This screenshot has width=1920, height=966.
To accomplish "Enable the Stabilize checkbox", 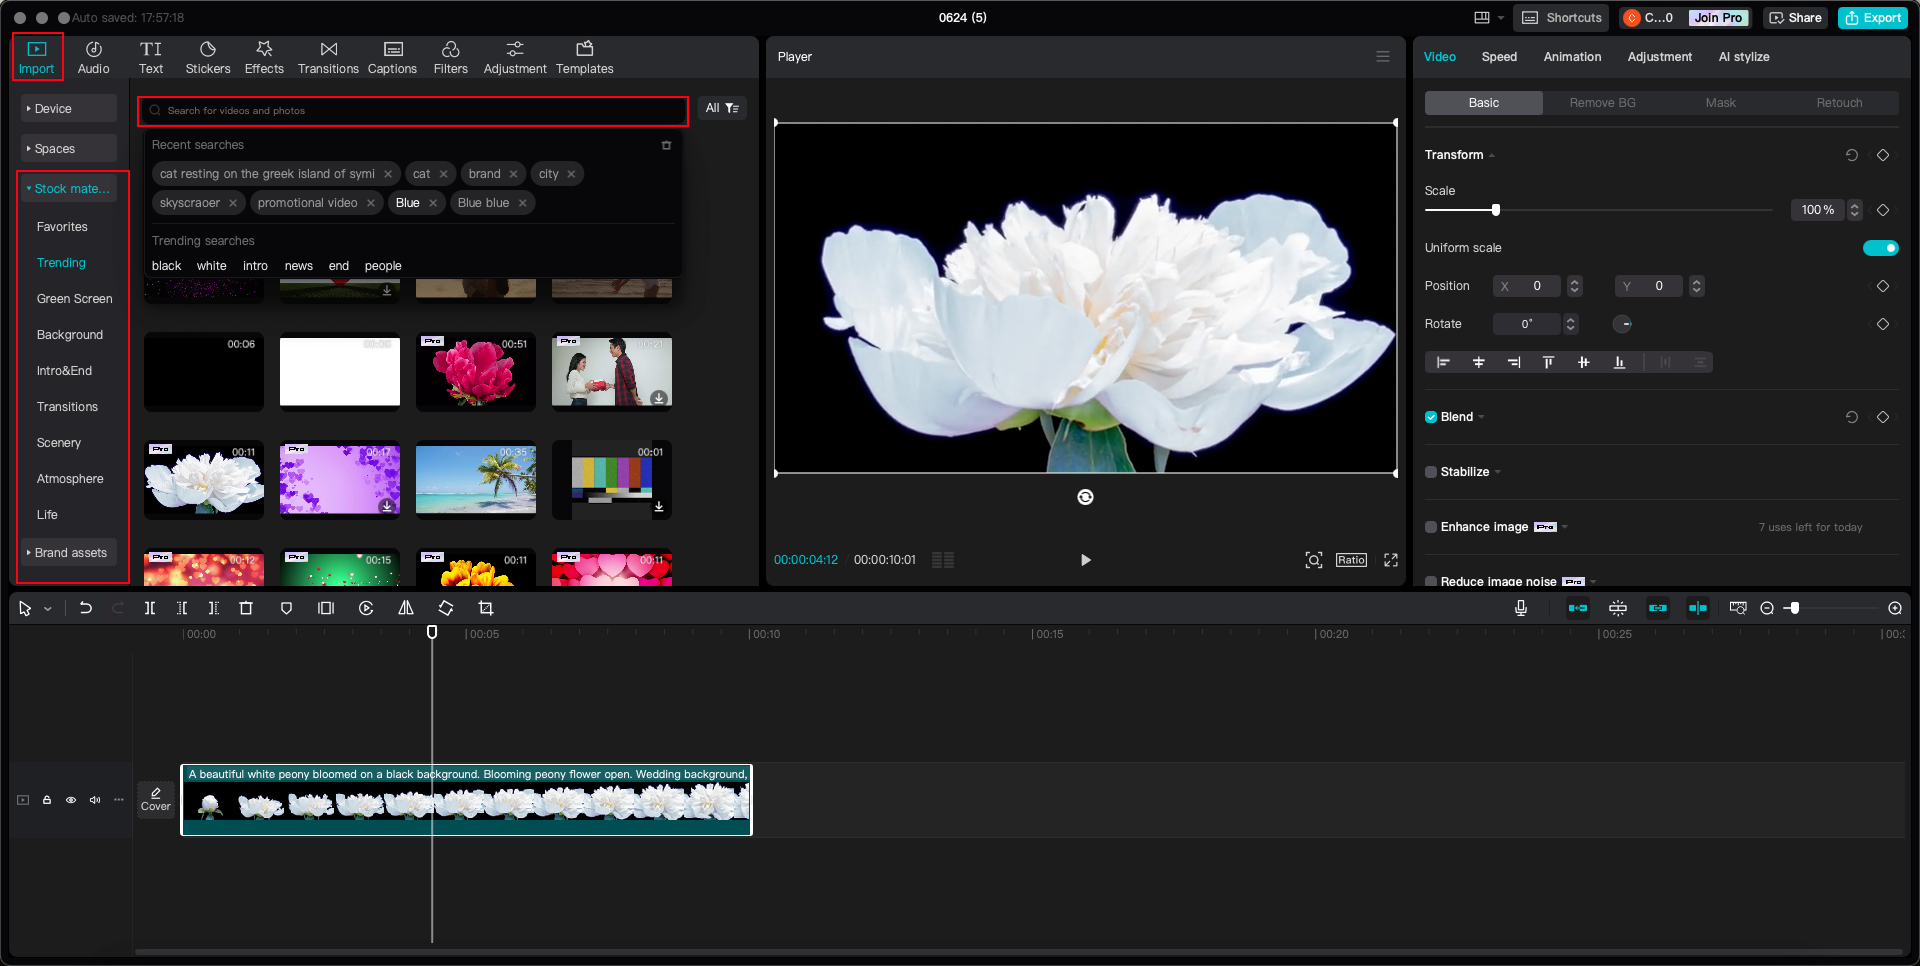I will pyautogui.click(x=1431, y=472).
